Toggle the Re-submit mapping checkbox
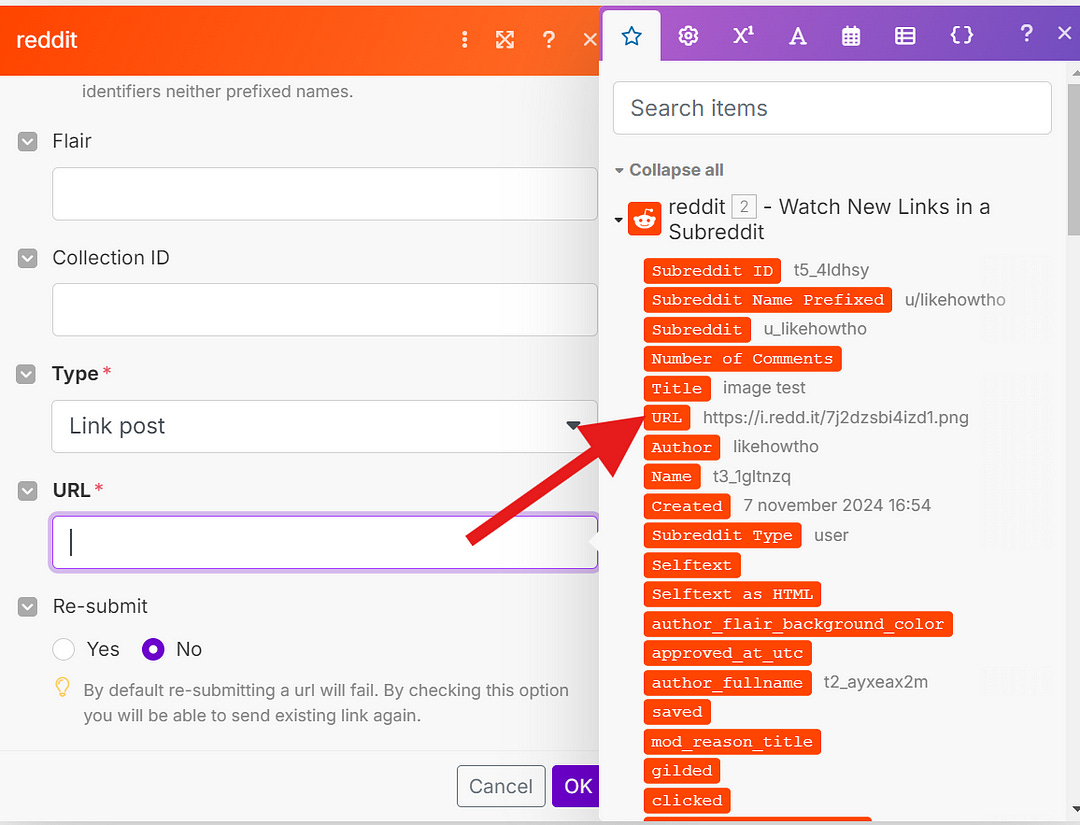1080x825 pixels. (x=28, y=607)
